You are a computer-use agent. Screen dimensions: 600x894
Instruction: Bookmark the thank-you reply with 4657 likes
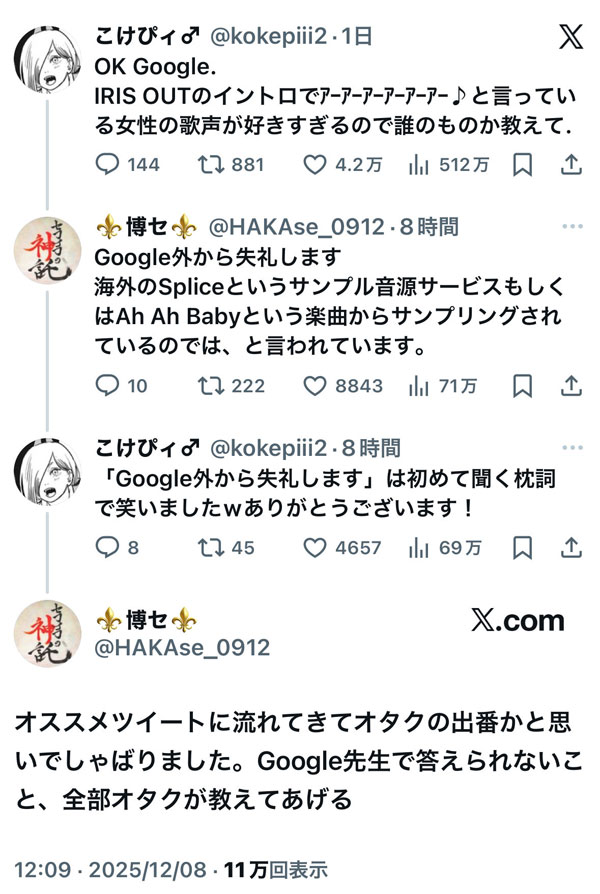521,547
